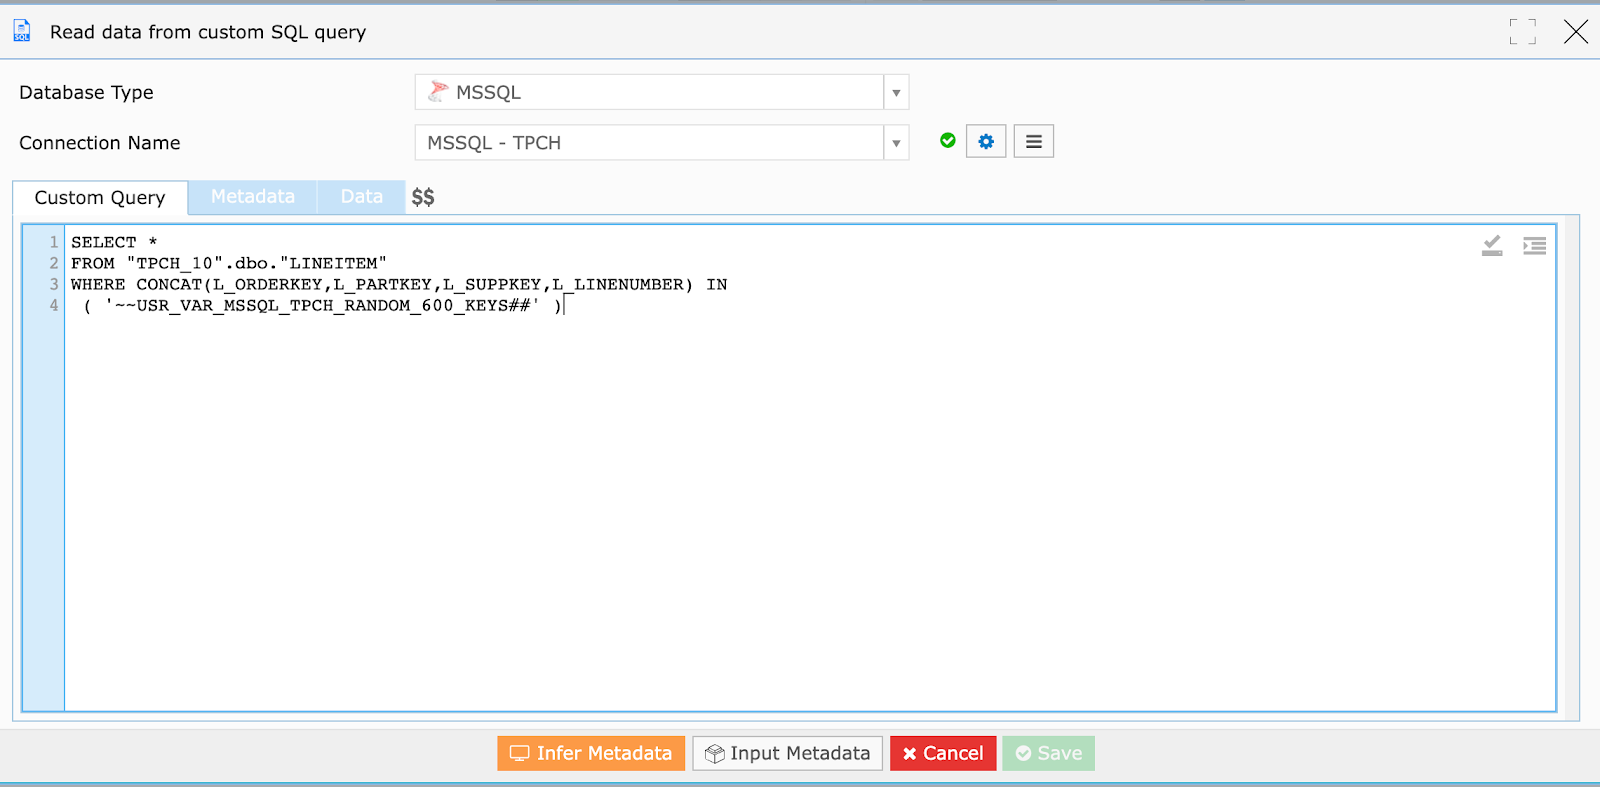Click the SQL document icon in title
This screenshot has width=1600, height=787.
point(22,32)
